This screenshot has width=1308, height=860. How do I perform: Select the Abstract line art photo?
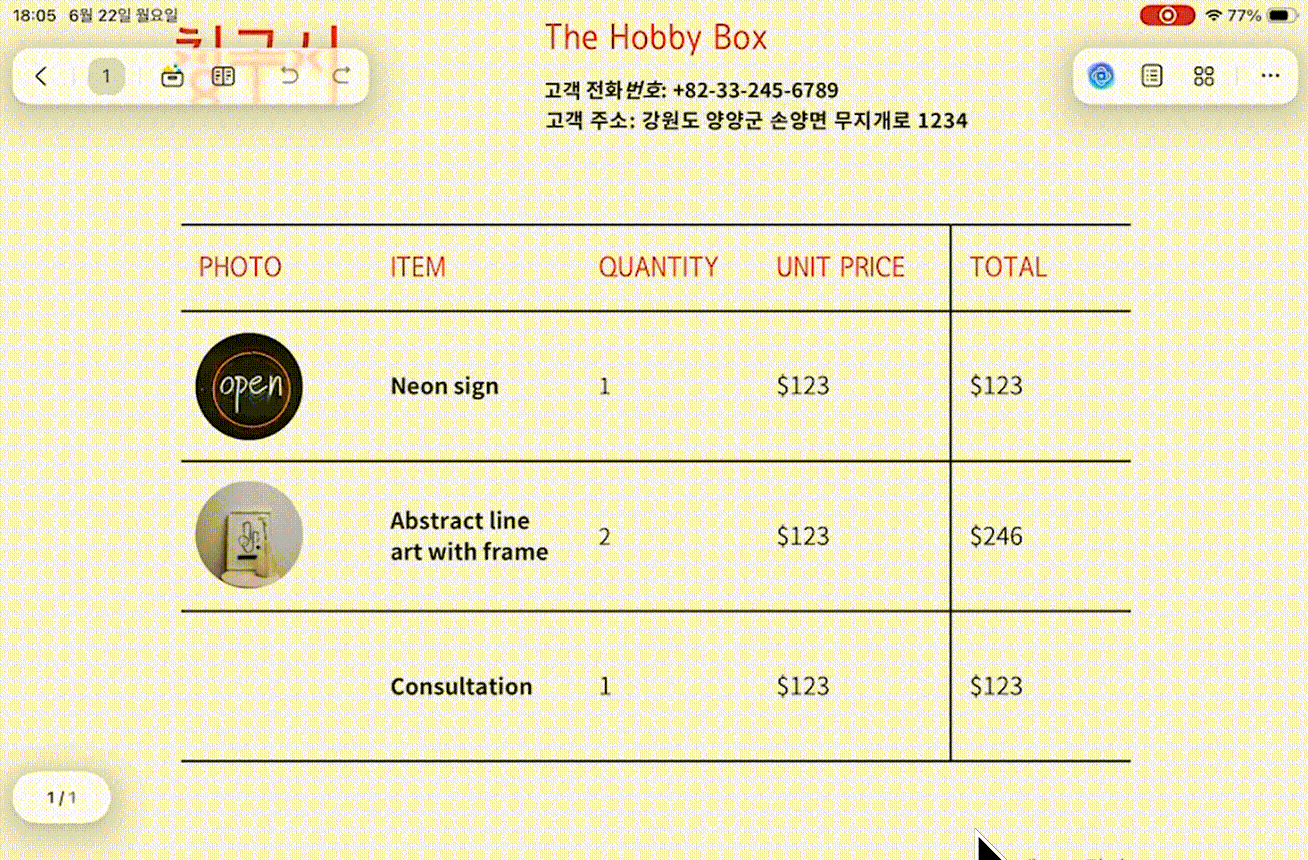point(249,535)
